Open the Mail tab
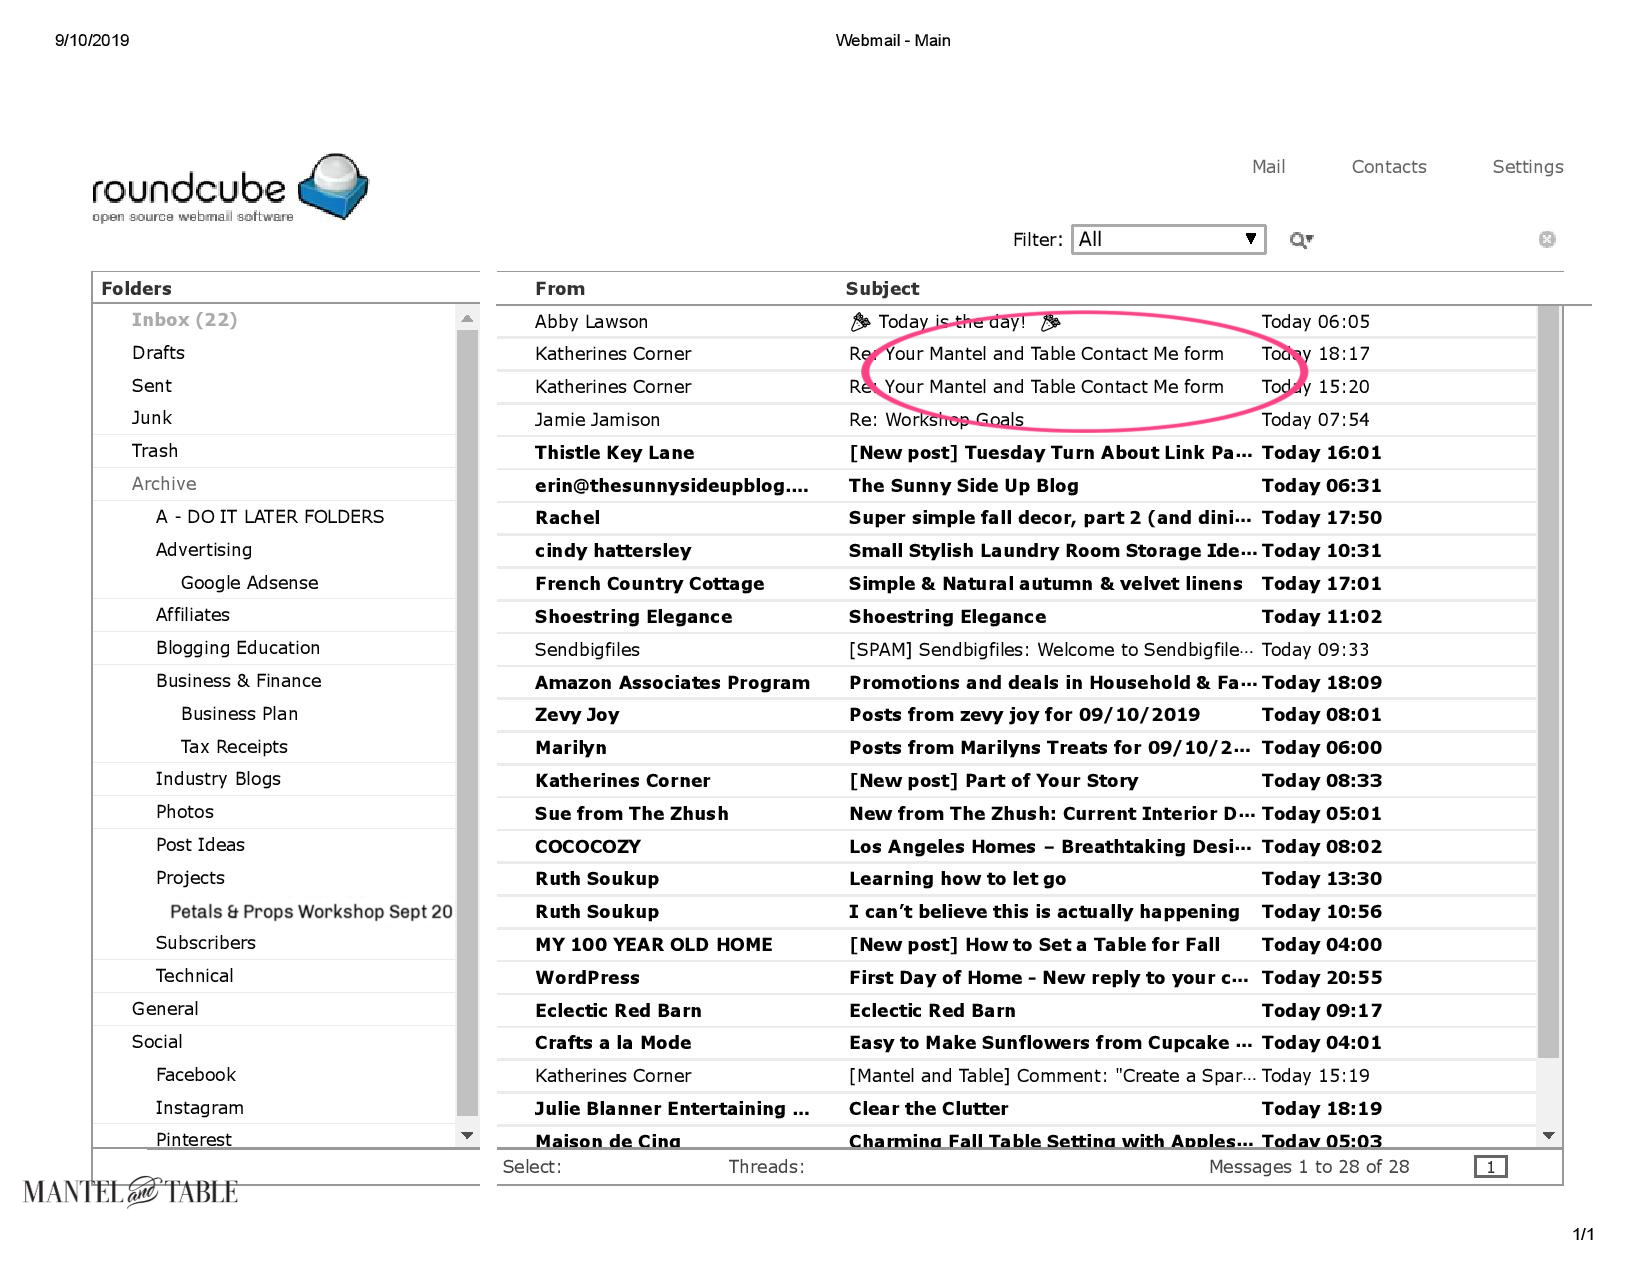The width and height of the screenshot is (1650, 1275). tap(1268, 167)
